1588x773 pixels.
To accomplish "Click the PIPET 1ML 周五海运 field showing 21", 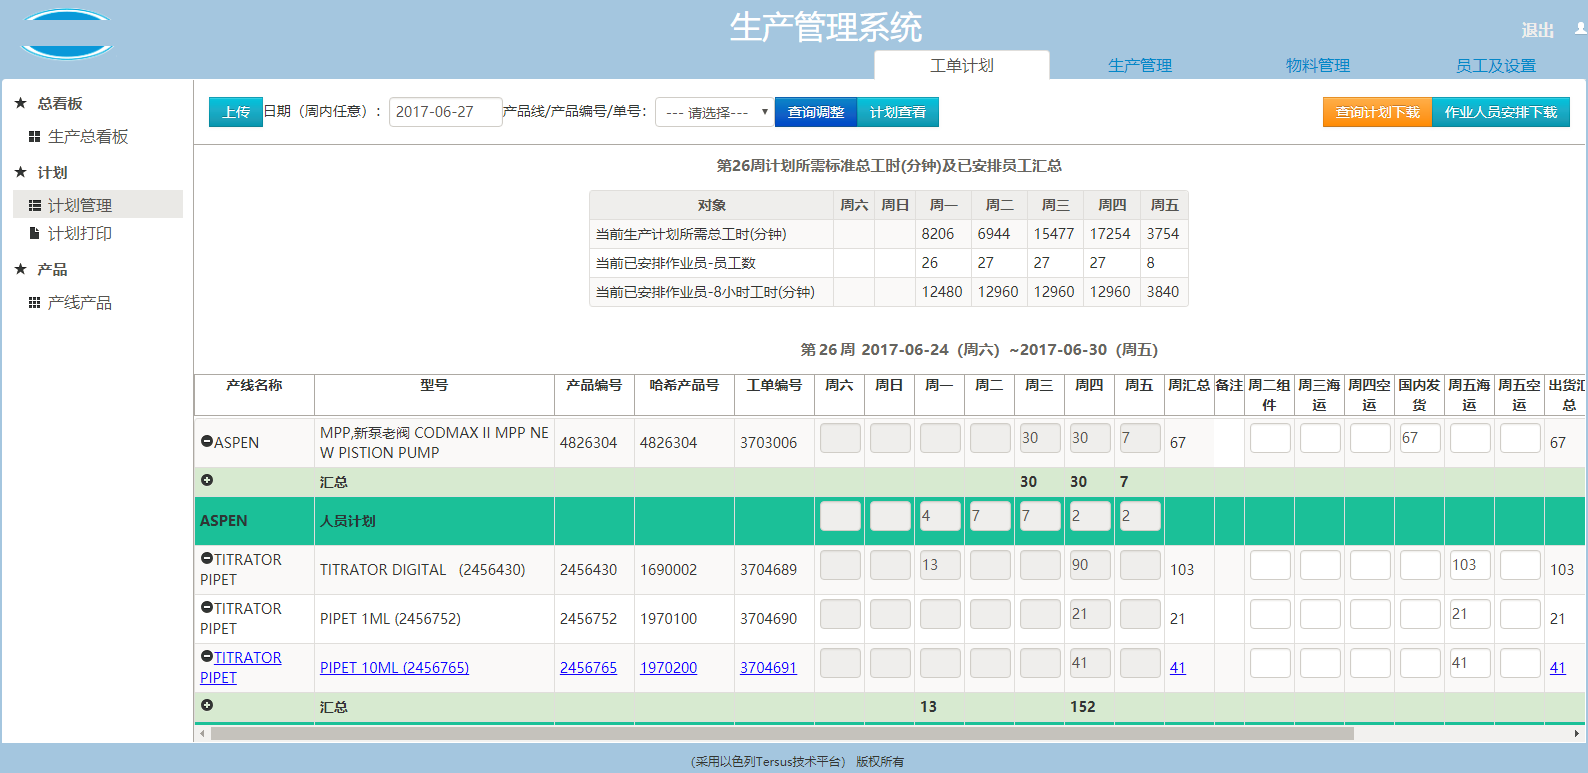I will coord(1470,614).
